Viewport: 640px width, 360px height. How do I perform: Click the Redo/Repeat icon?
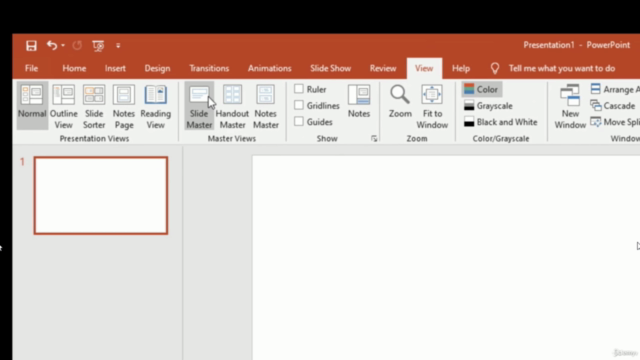[77, 45]
